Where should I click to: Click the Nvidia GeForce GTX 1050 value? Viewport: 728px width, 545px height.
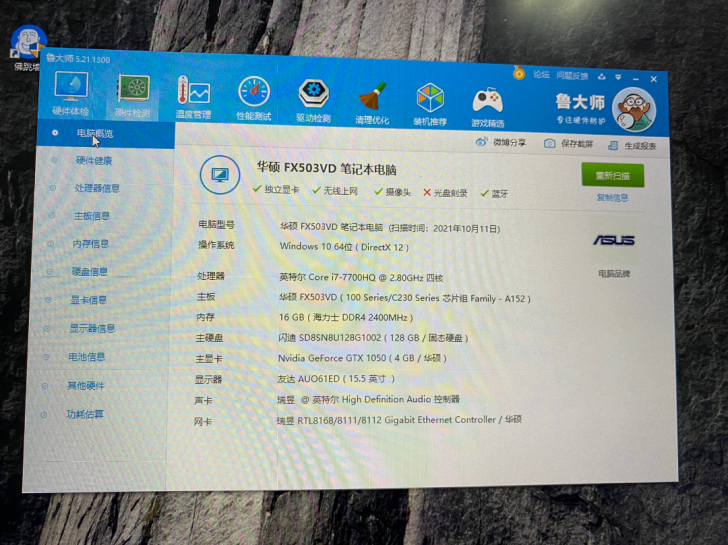tap(362, 358)
